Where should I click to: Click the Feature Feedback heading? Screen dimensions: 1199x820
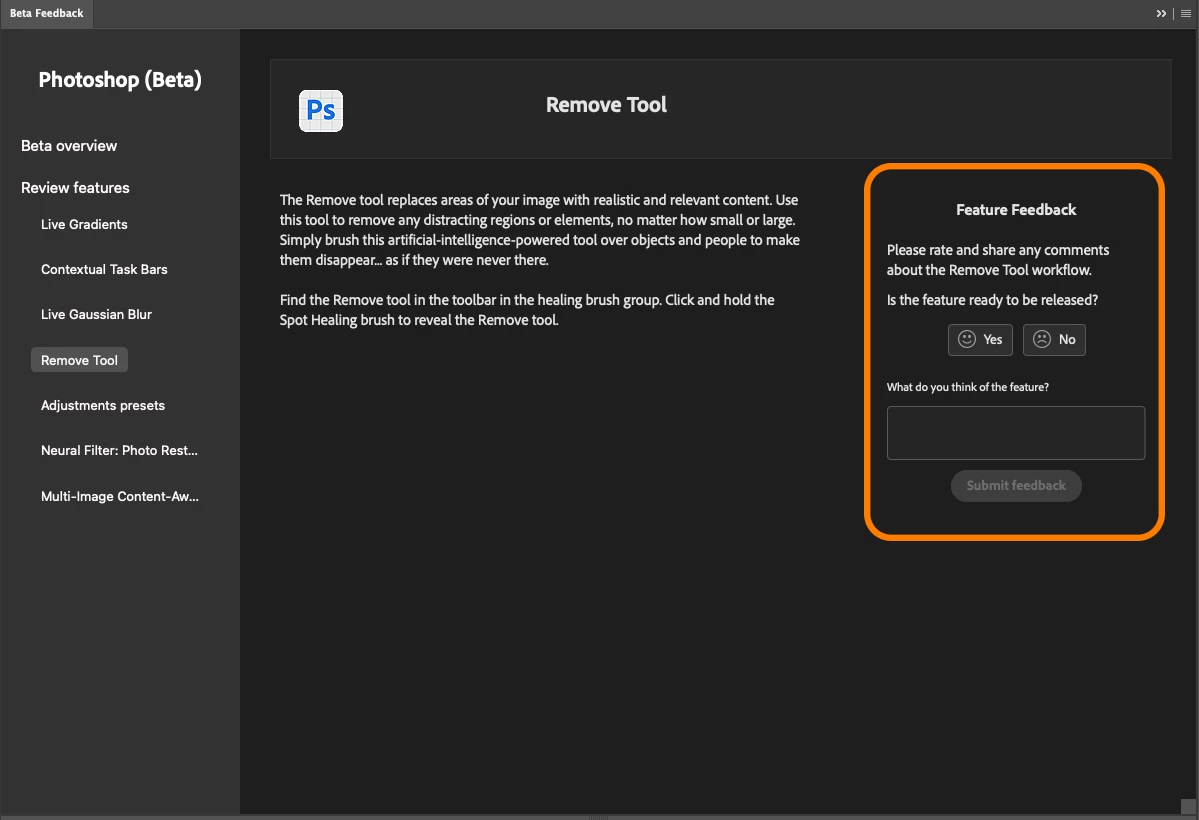1015,210
